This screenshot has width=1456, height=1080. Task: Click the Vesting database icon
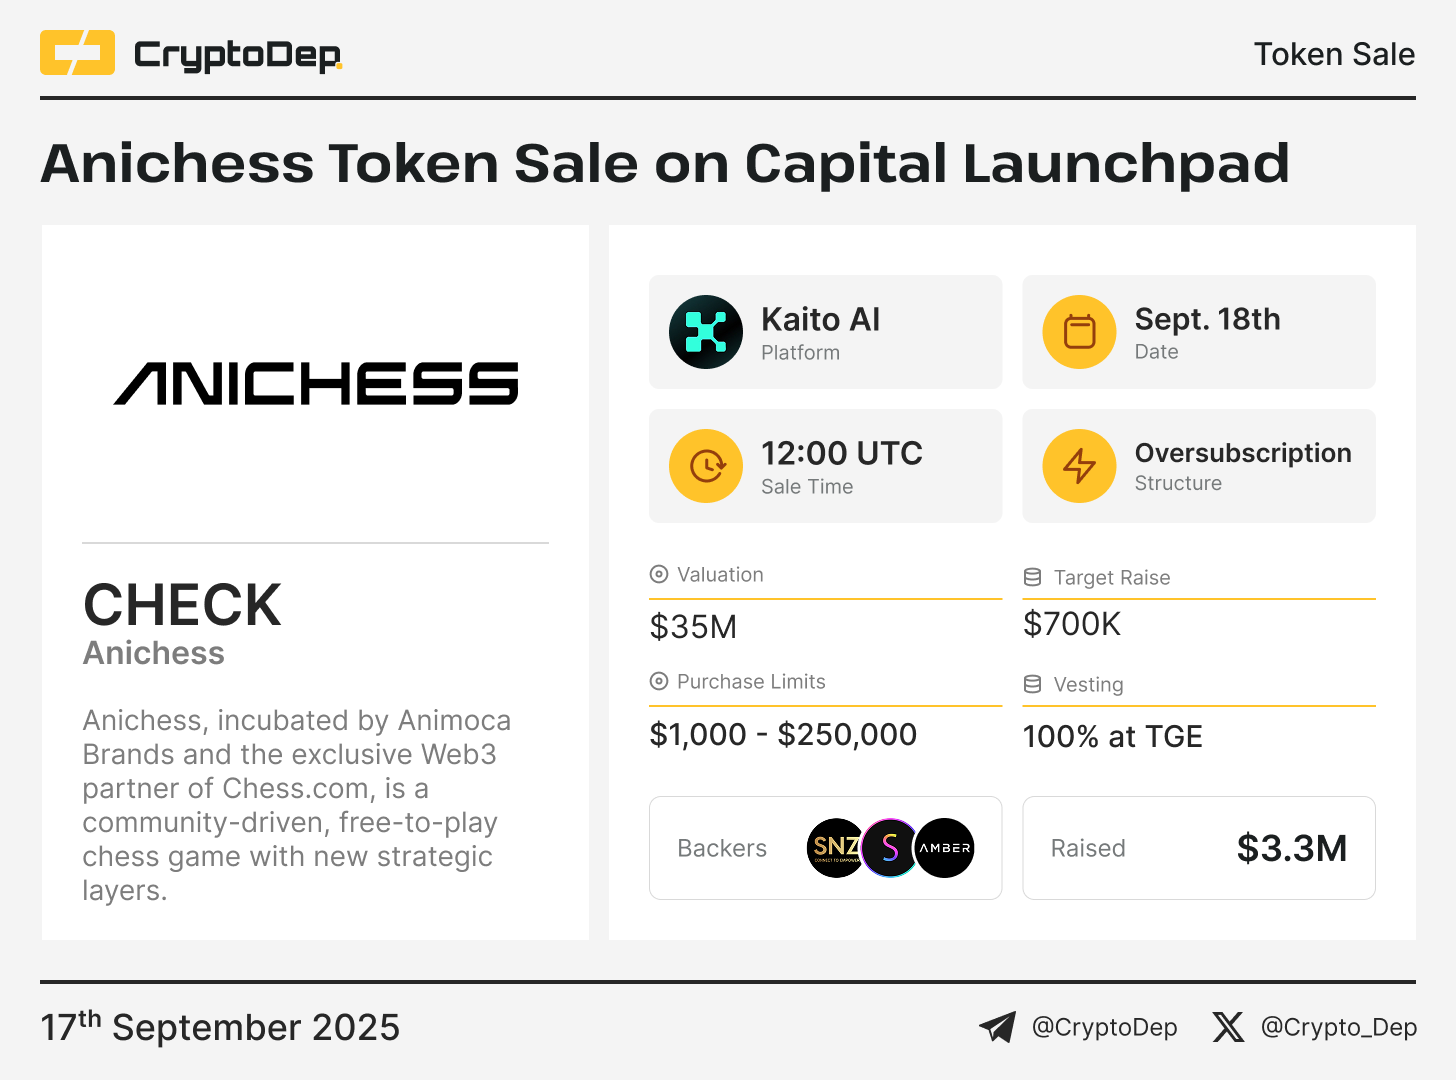[1033, 684]
